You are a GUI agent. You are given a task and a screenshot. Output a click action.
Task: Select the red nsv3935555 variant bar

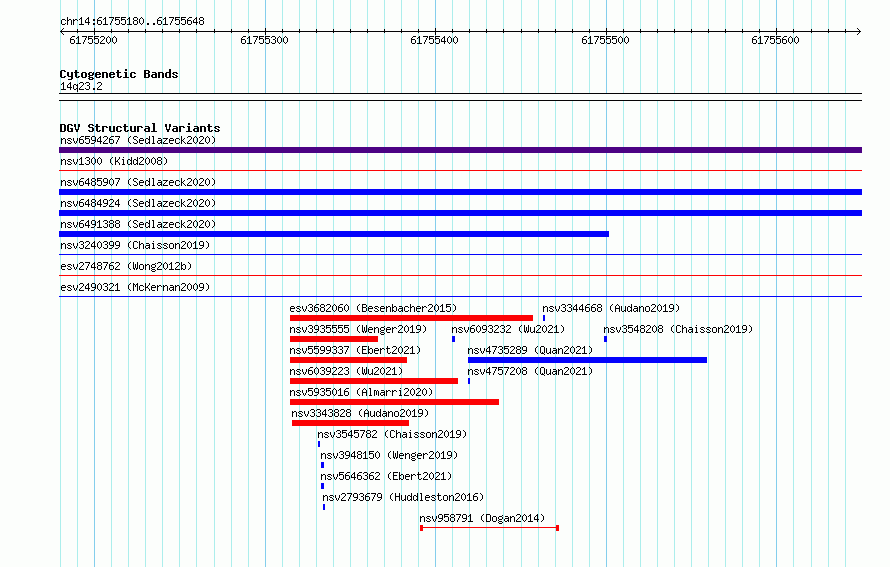(334, 339)
